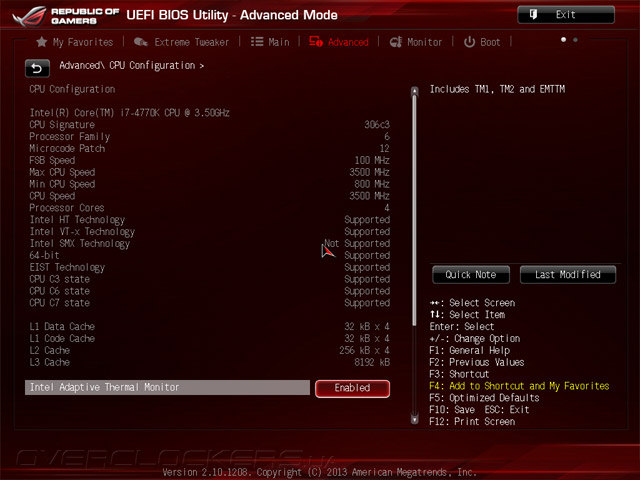Click the star icon of My Favorites
Image resolution: width=640 pixels, height=480 pixels.
point(41,42)
